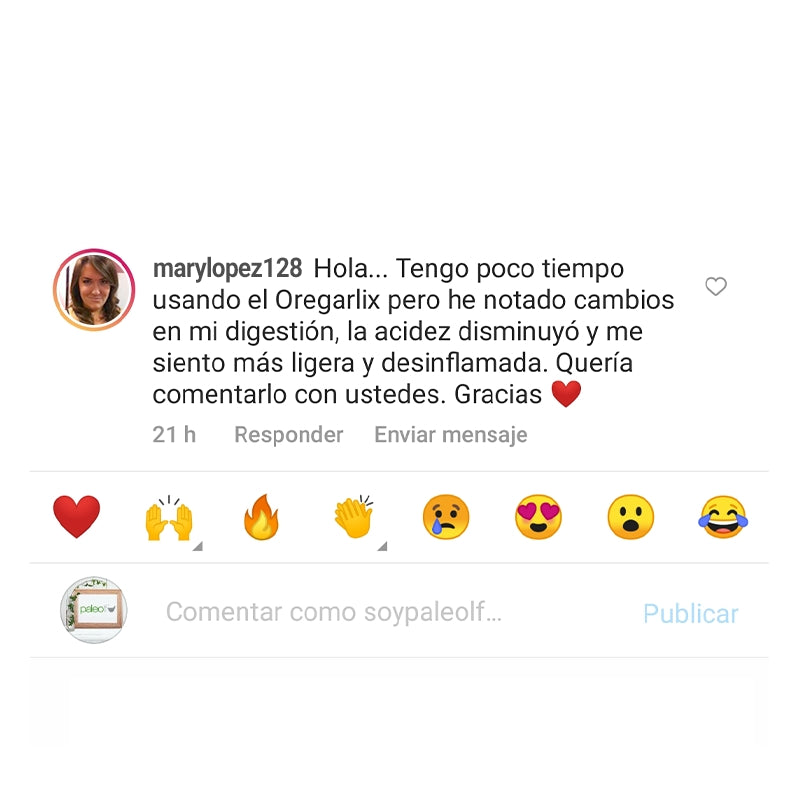Image resolution: width=800 pixels, height=800 pixels.
Task: Select the '21 h' comment timestamp
Action: point(174,435)
